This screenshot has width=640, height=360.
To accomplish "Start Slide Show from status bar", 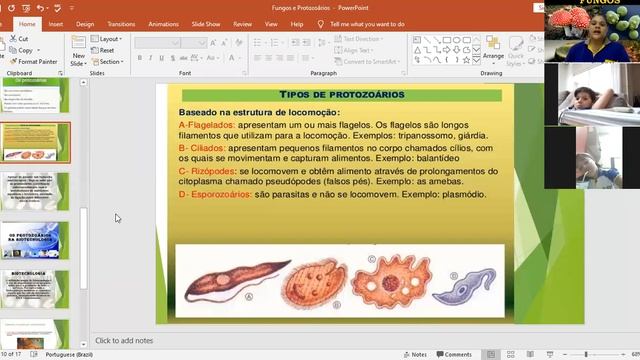I will tap(550, 354).
